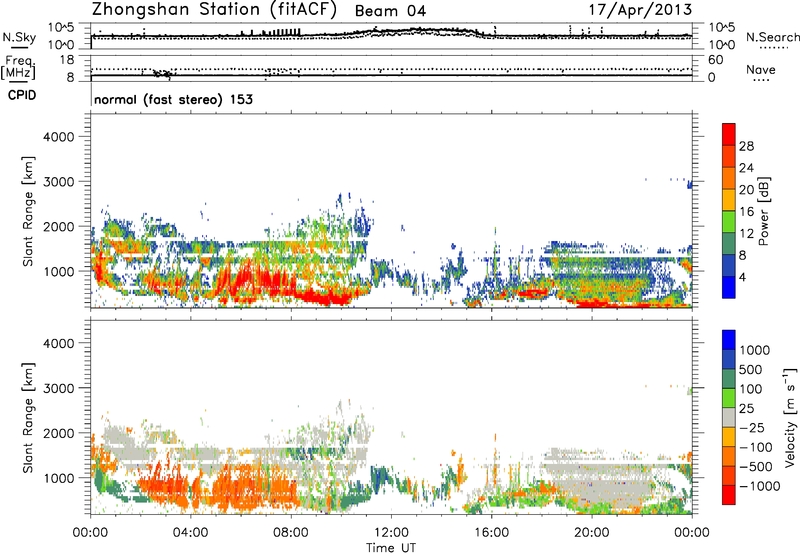
Task: Click the Time UT axis label
Action: tap(391, 548)
